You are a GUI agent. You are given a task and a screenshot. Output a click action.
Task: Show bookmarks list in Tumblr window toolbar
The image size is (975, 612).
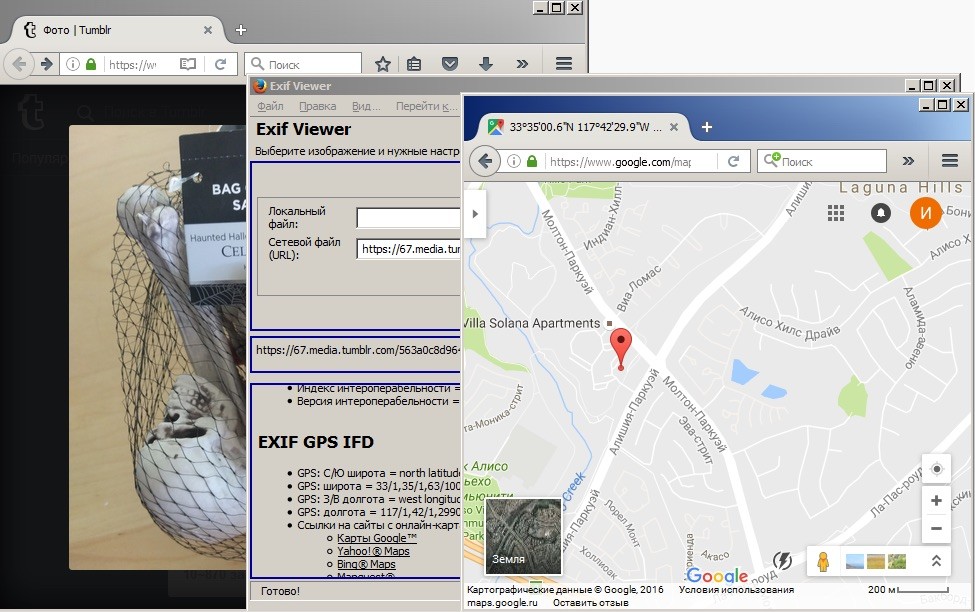tap(414, 63)
